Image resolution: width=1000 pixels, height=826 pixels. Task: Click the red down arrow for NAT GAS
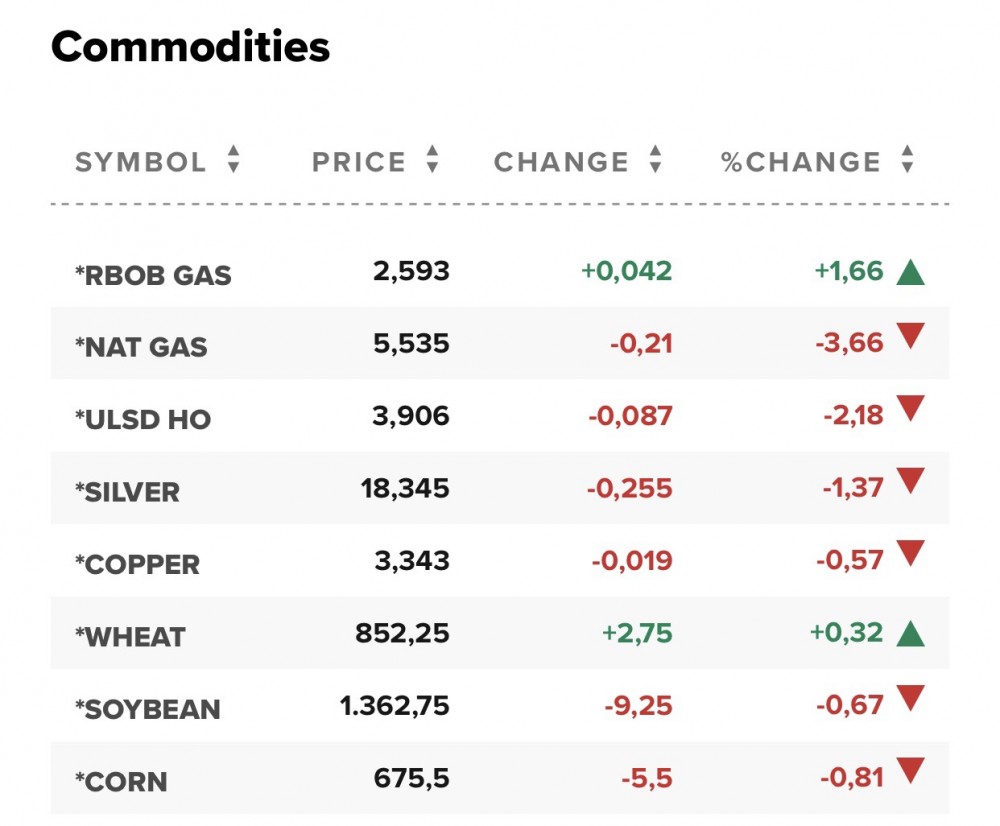click(x=910, y=337)
